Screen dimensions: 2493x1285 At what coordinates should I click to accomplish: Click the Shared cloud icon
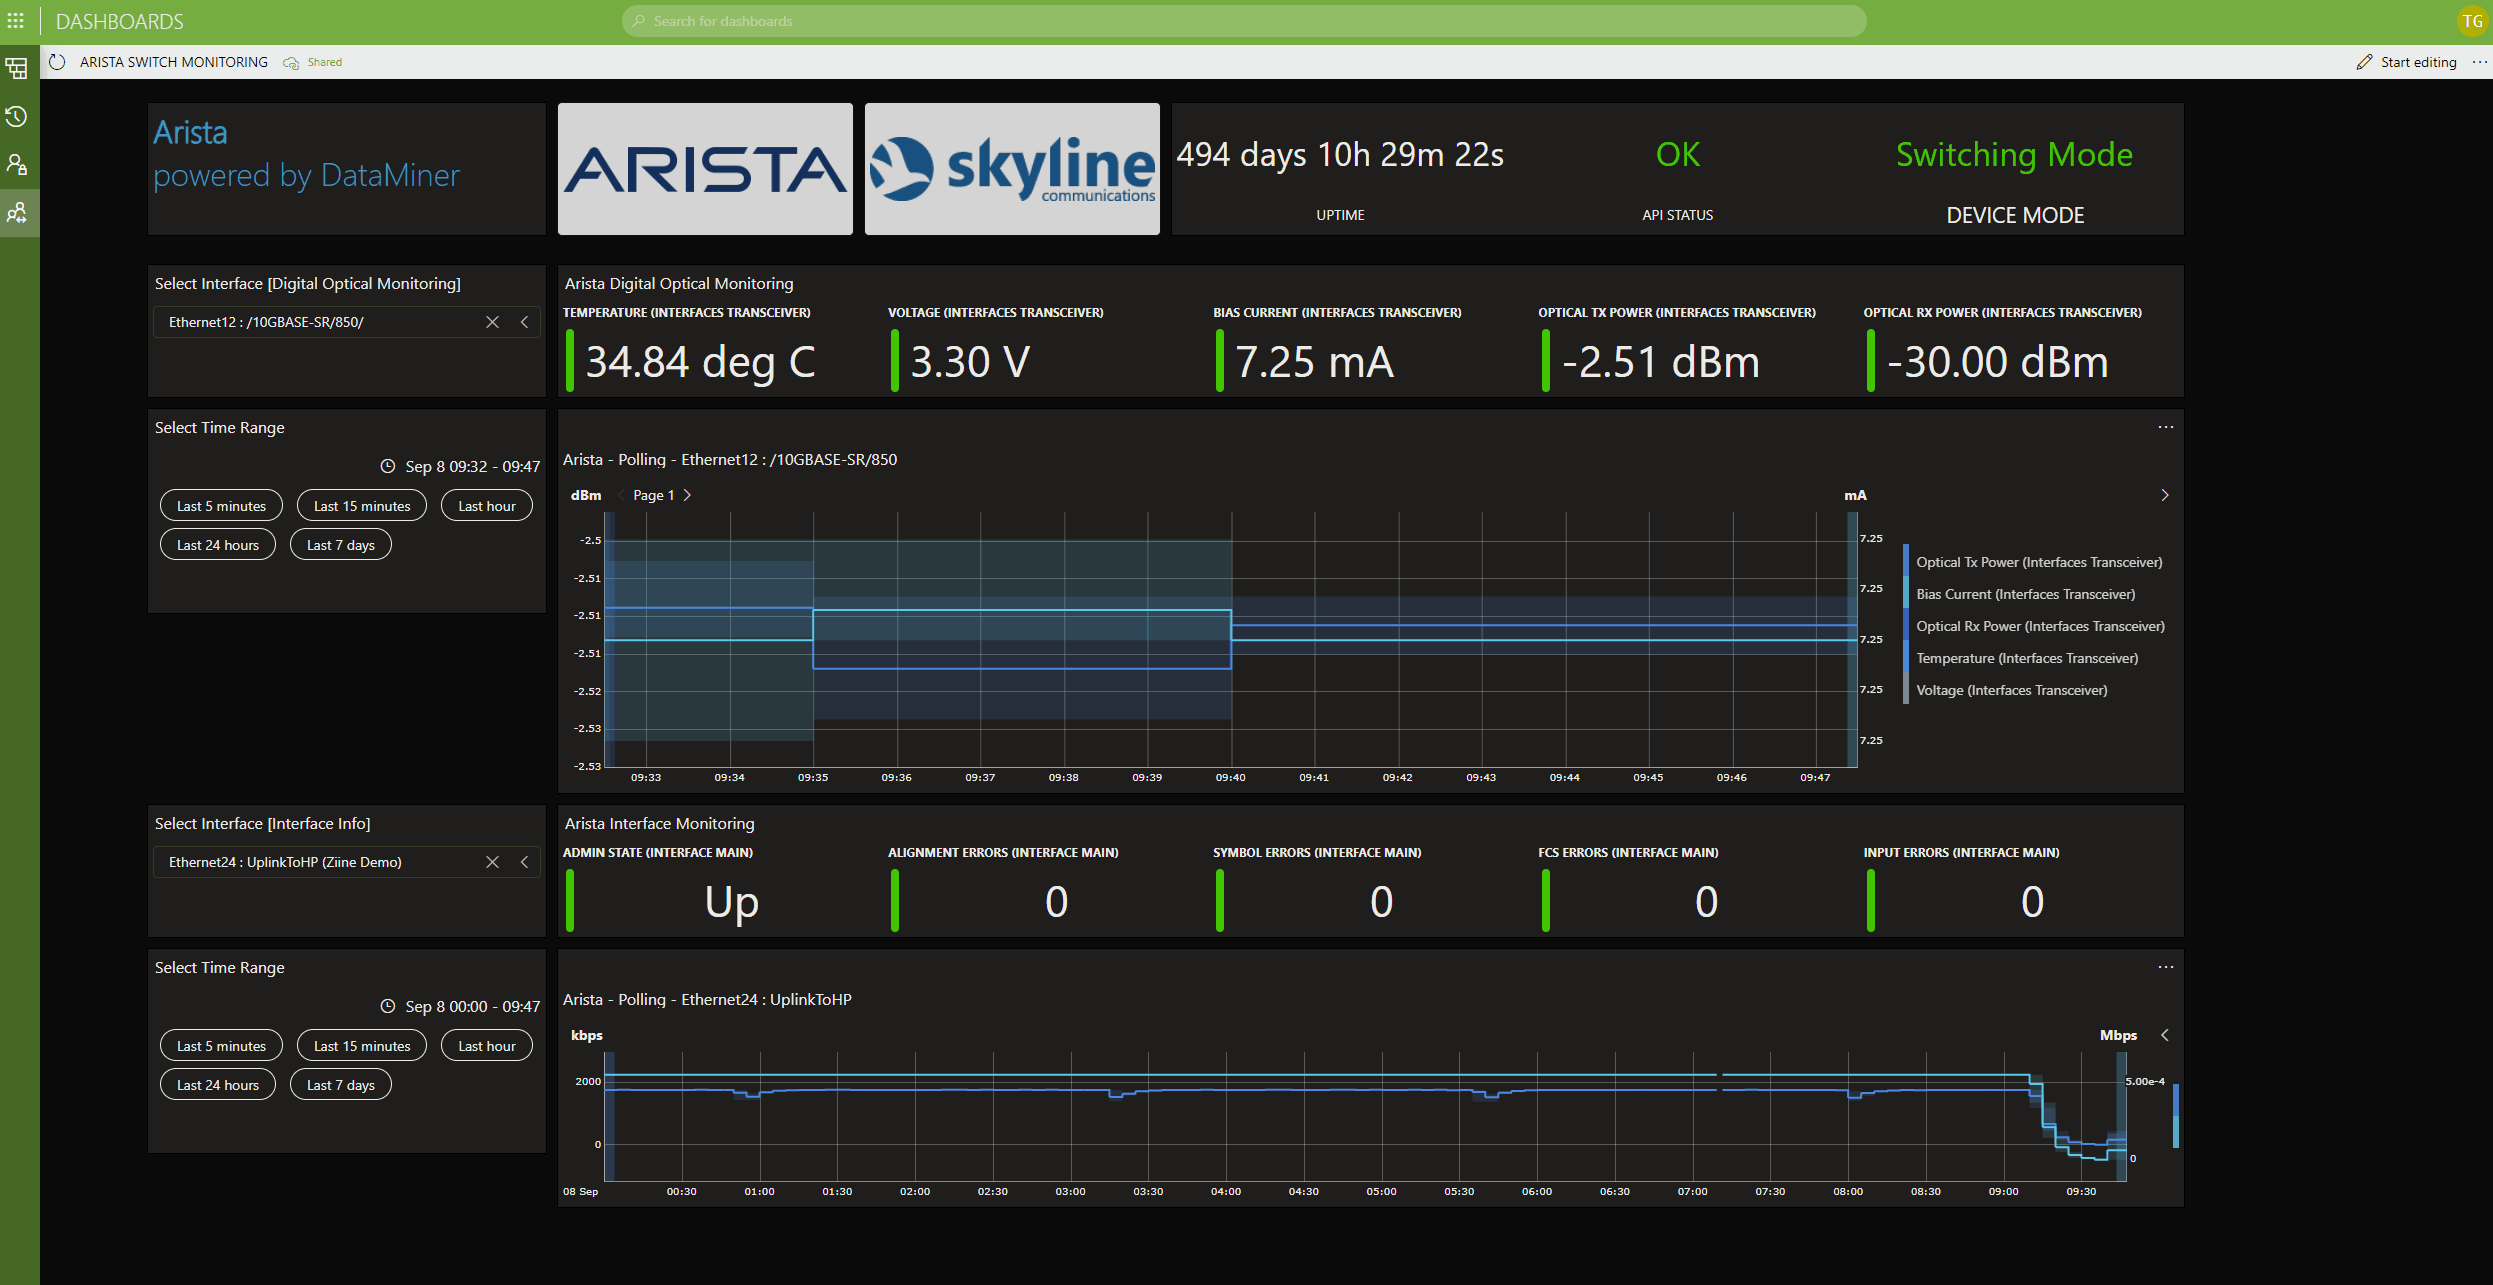(x=291, y=63)
